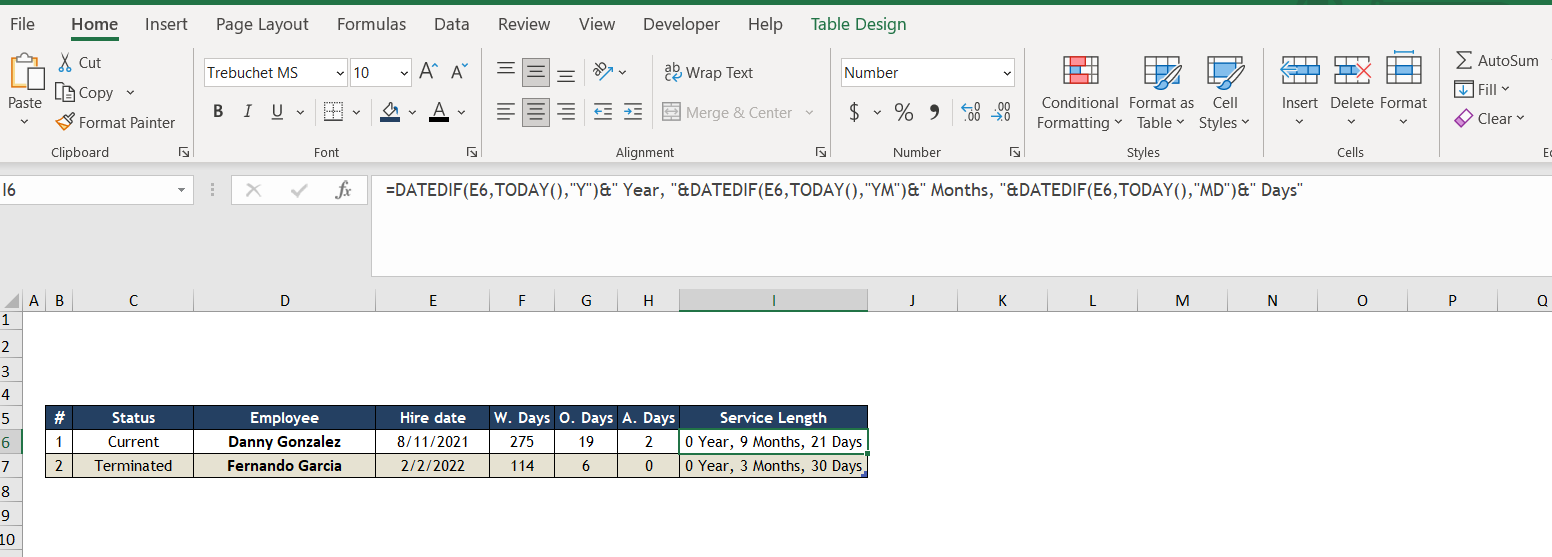This screenshot has height=557, width=1552.
Task: Toggle Center horizontal alignment
Action: [536, 112]
